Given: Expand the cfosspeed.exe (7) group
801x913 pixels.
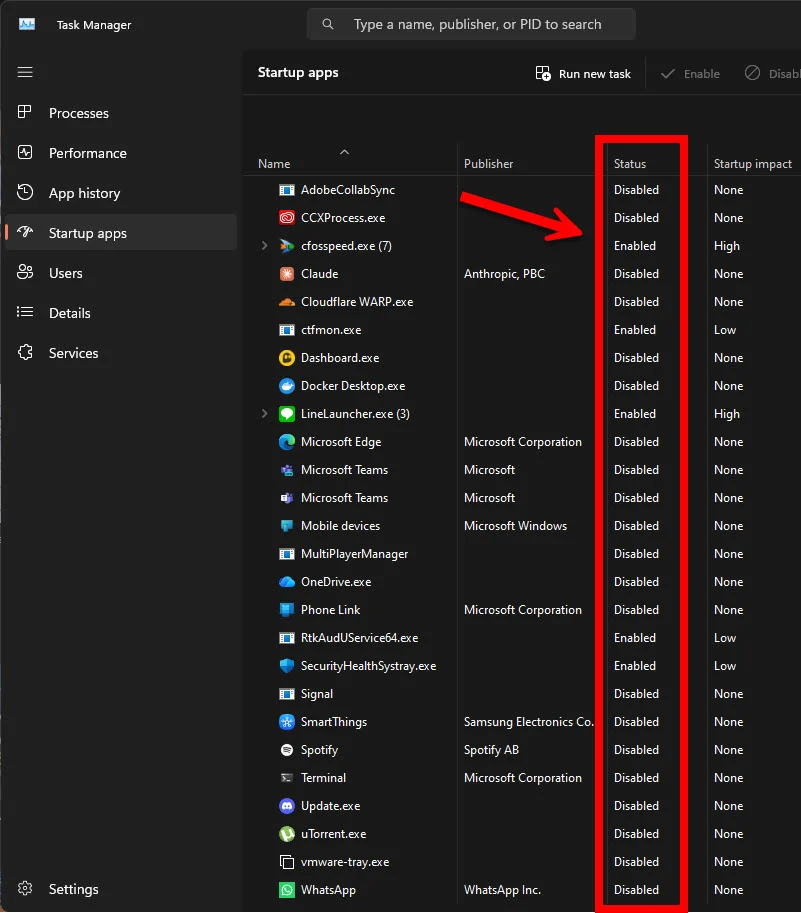Looking at the screenshot, I should 264,246.
